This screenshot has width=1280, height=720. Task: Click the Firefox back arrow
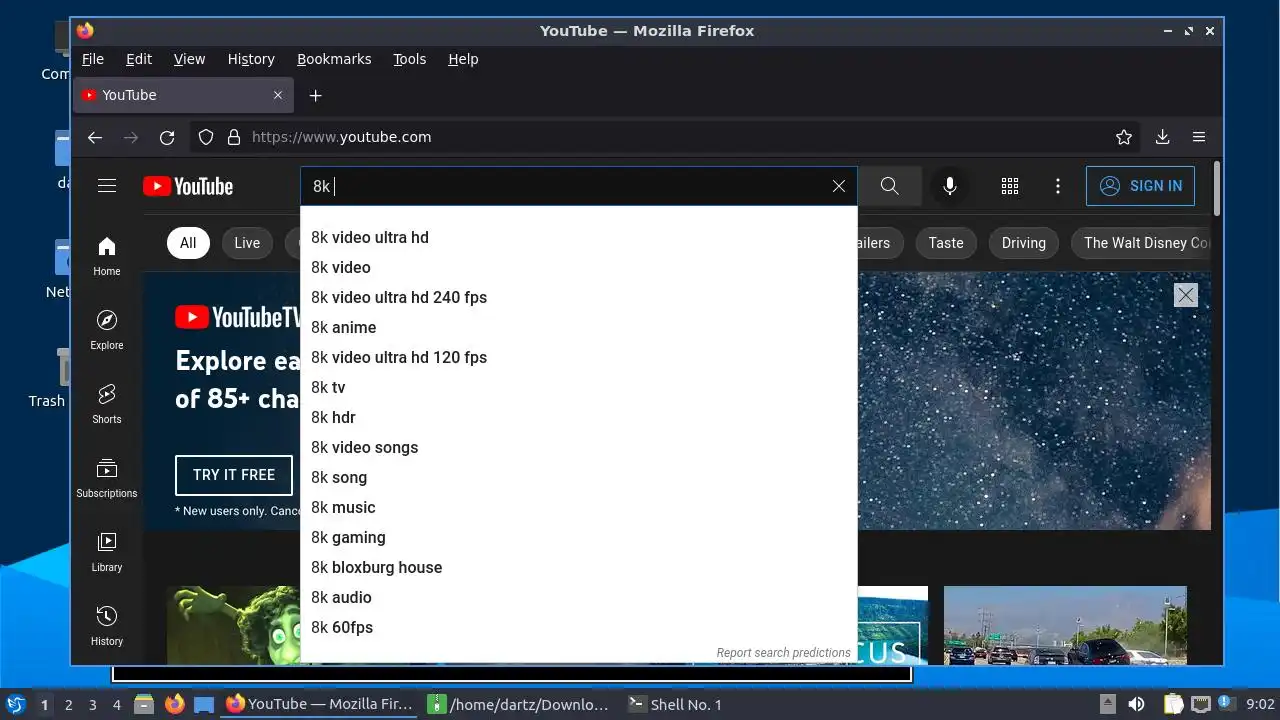point(95,137)
